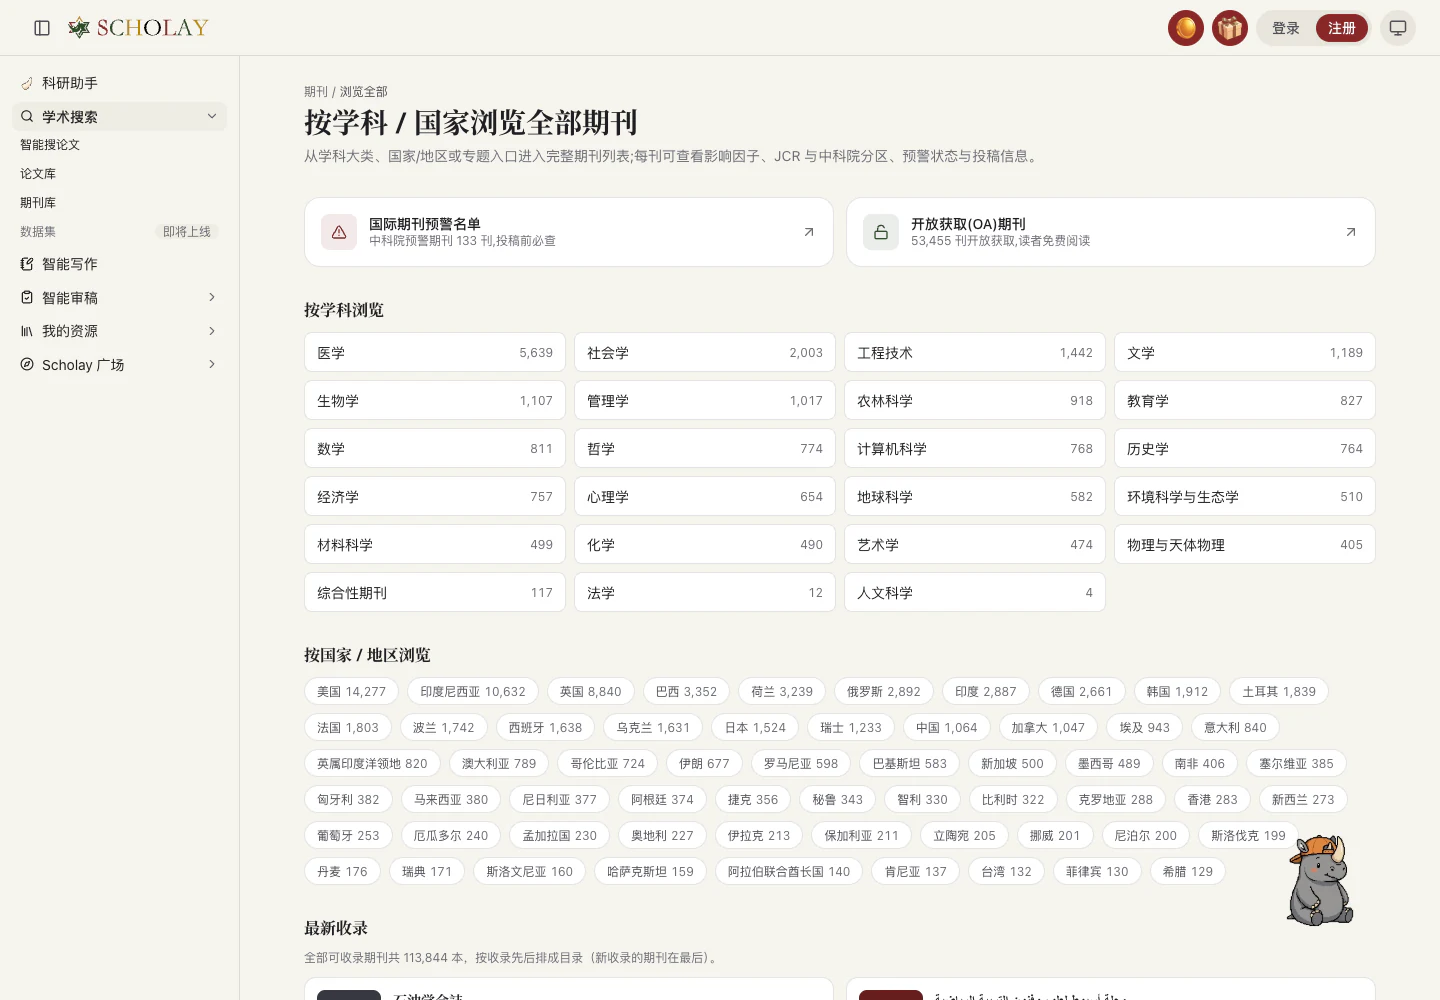Select the 斯洛伐克 199 country chip
This screenshot has height=1000, width=1440.
tap(1248, 835)
